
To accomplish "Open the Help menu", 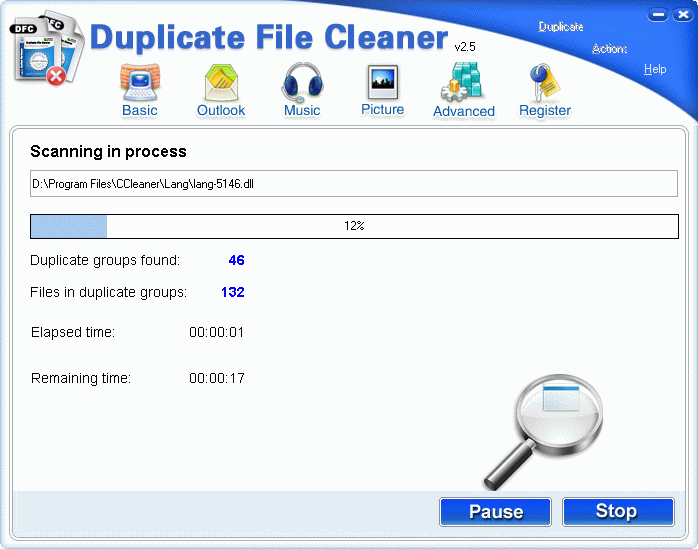I will pyautogui.click(x=655, y=69).
